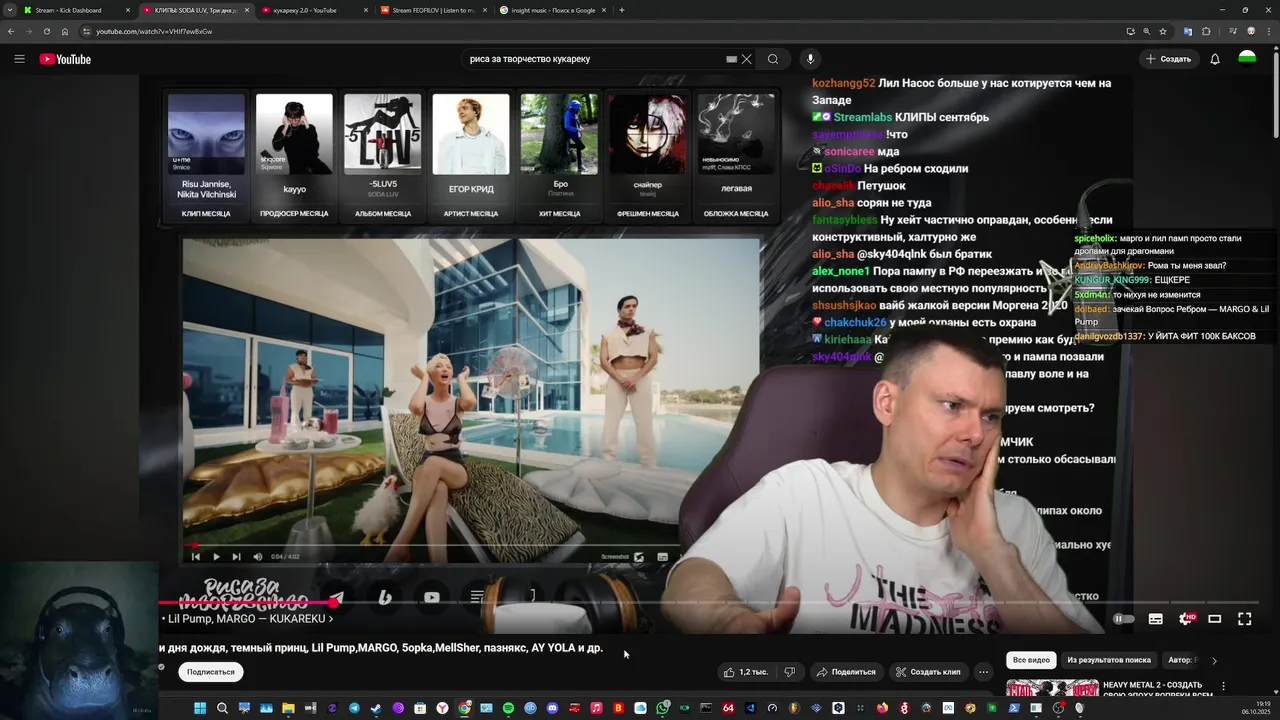Switch player to theater mode
The height and width of the screenshot is (720, 1280).
pyautogui.click(x=1215, y=619)
